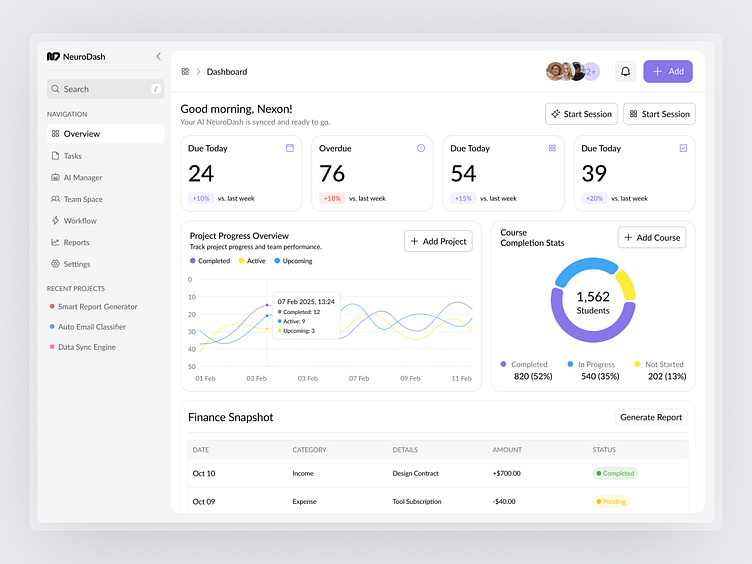Click the Generate Report button
This screenshot has height=564, width=752.
(x=651, y=417)
